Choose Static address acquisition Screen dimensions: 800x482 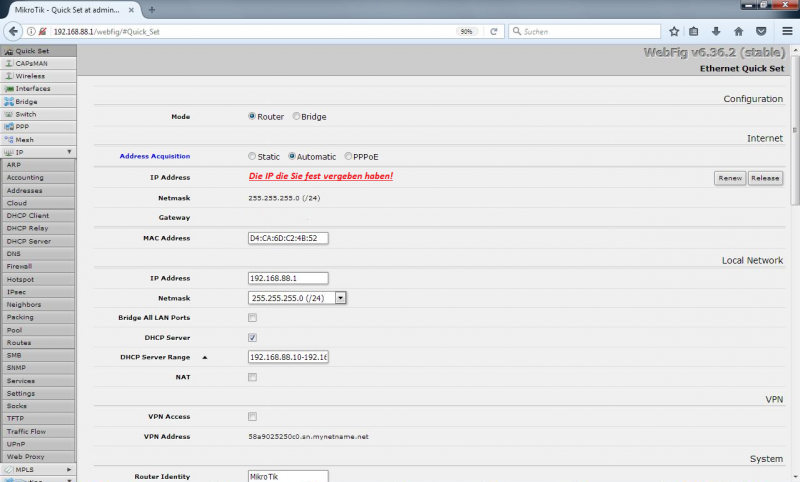pos(252,156)
